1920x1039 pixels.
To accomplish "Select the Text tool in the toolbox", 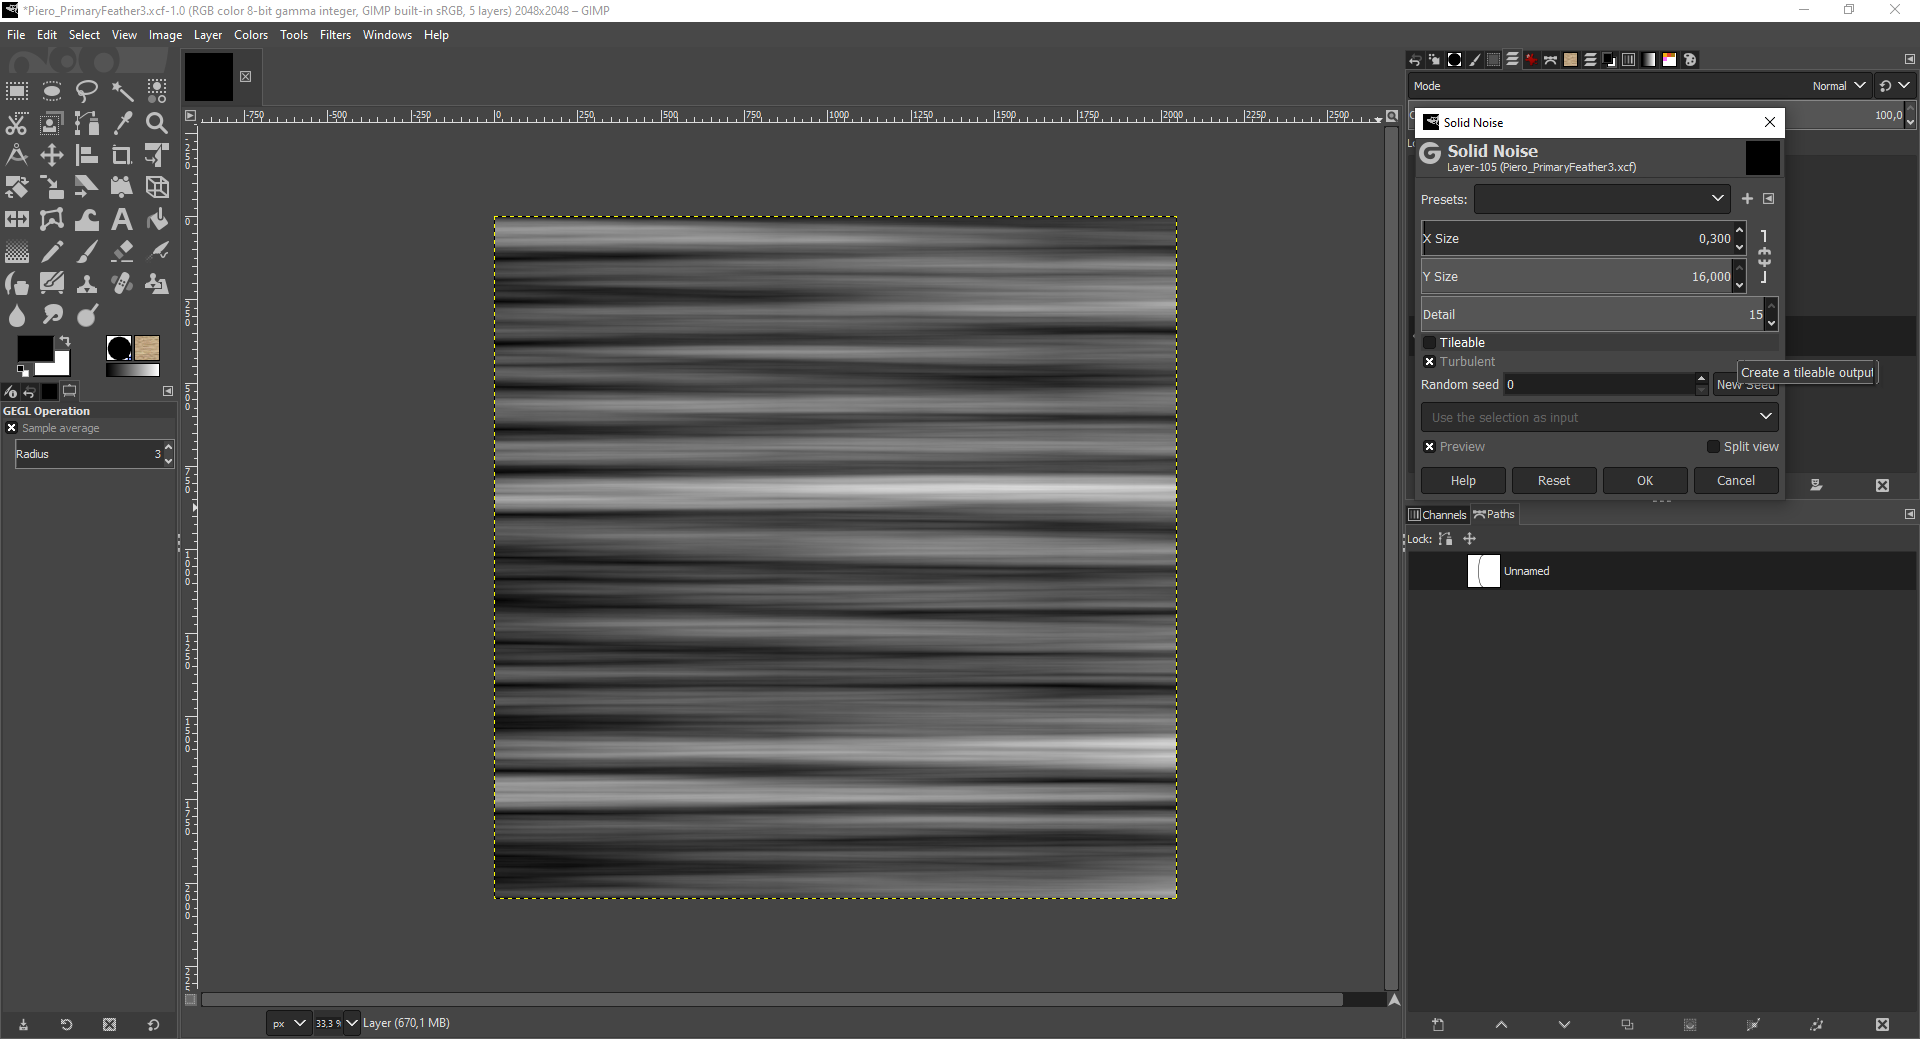I will pyautogui.click(x=121, y=219).
